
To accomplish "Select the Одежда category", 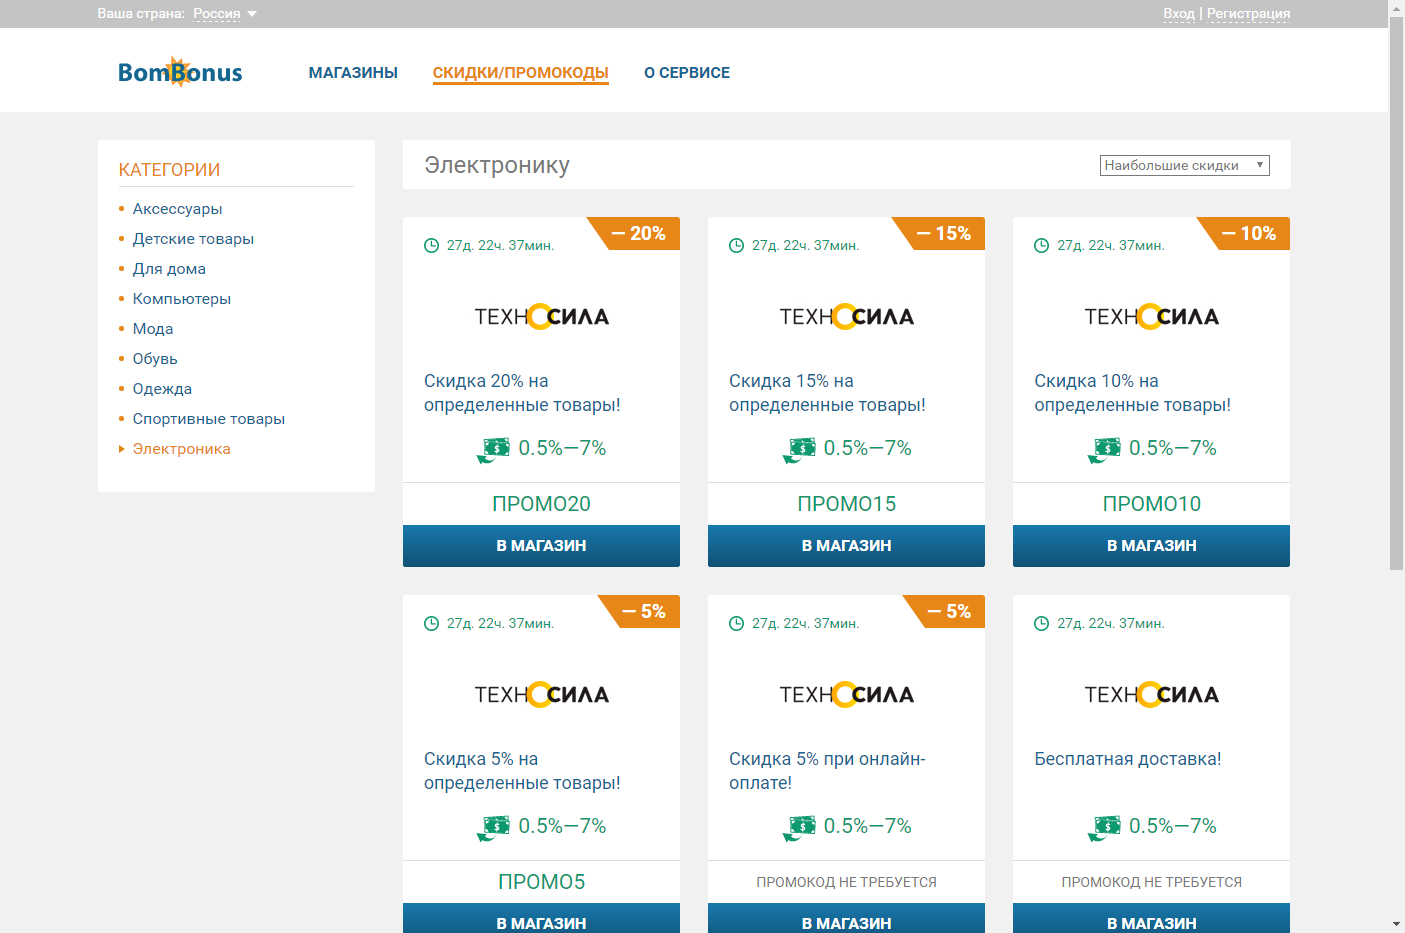I will [x=162, y=389].
